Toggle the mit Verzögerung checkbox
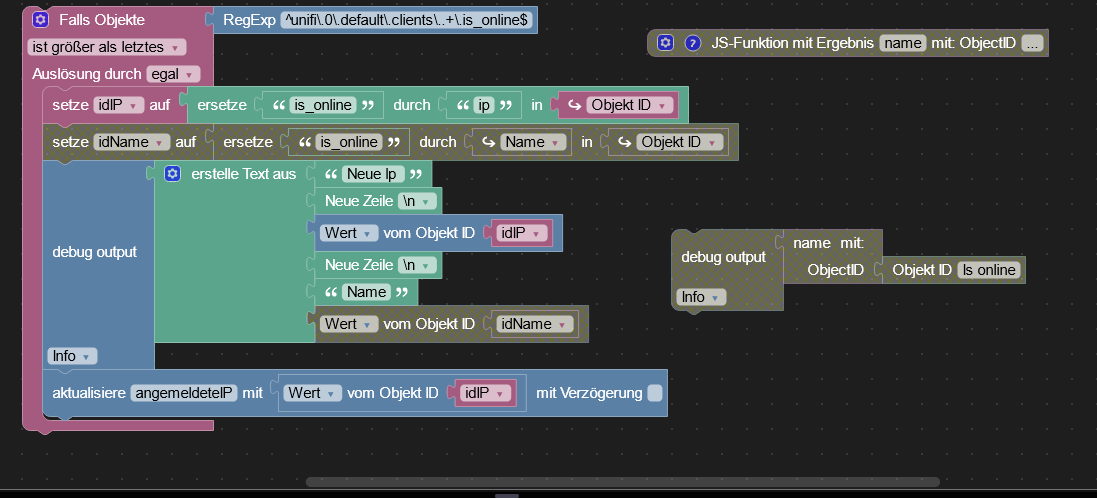 click(654, 393)
